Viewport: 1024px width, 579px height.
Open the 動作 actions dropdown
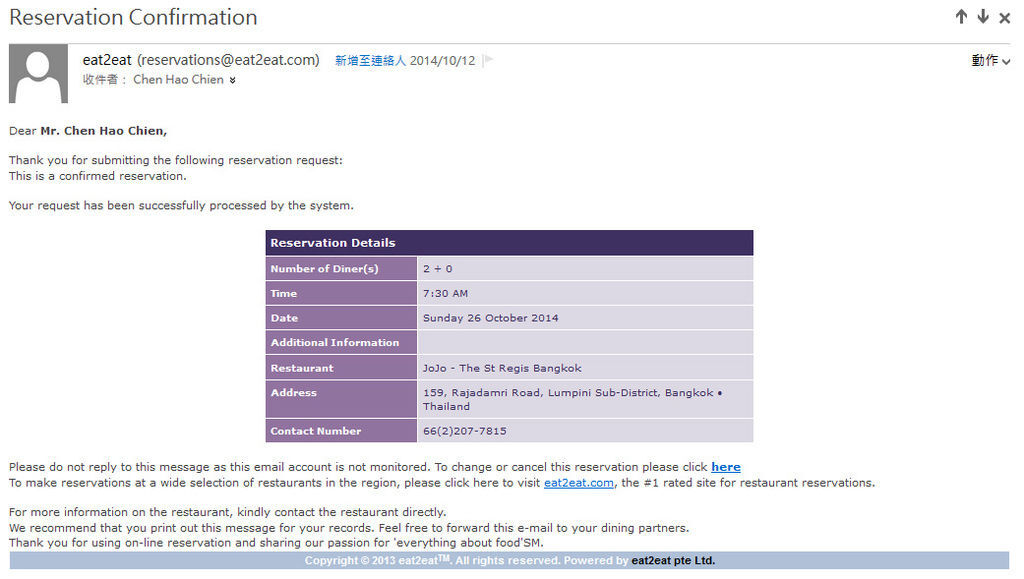(x=991, y=61)
